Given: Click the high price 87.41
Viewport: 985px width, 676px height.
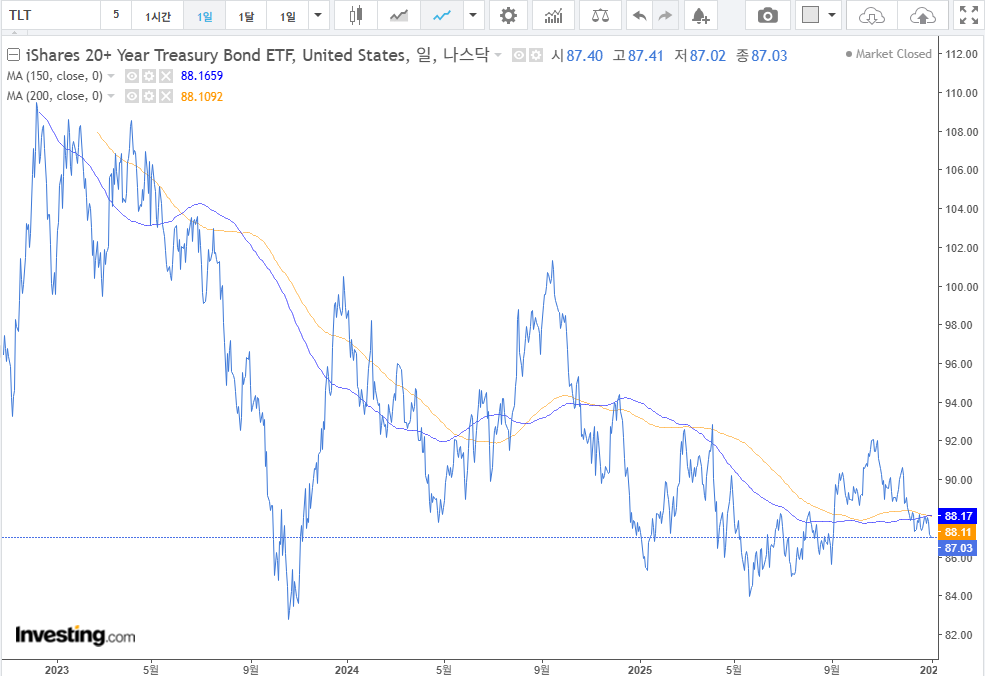Looking at the screenshot, I should pos(646,56).
